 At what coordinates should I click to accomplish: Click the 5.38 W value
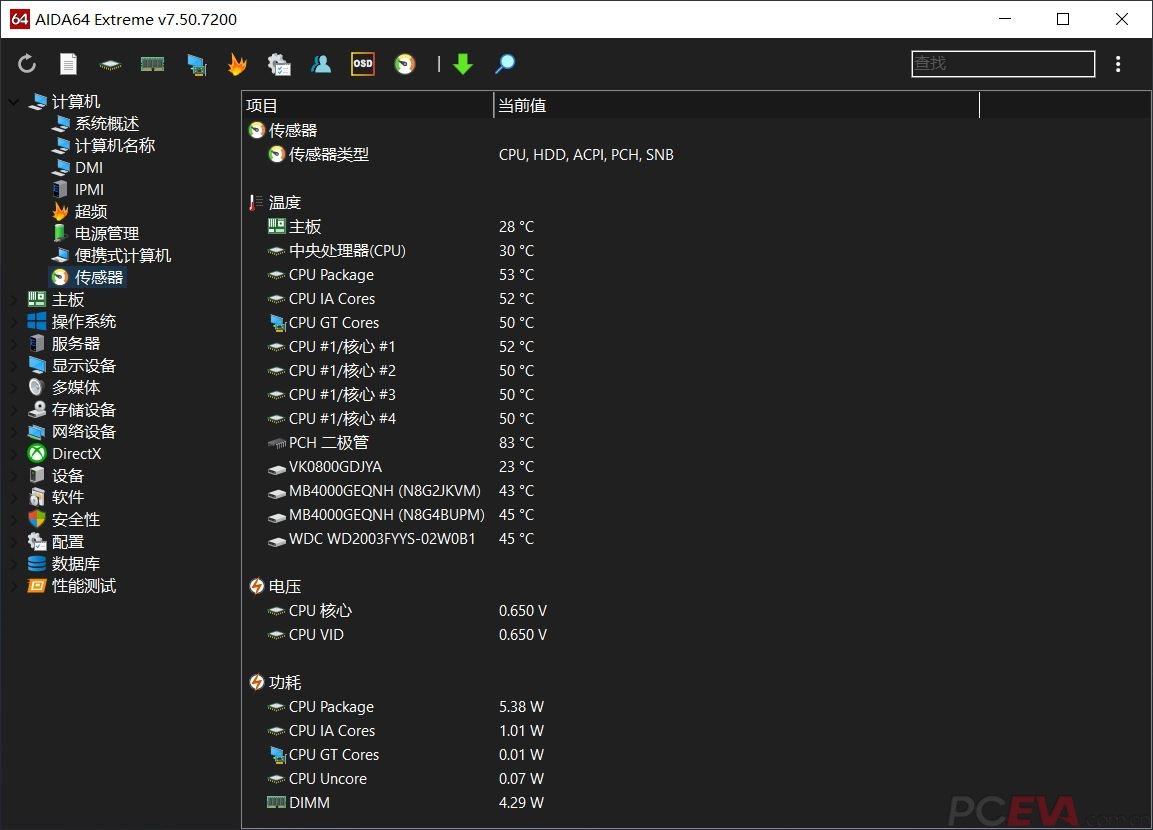[521, 706]
